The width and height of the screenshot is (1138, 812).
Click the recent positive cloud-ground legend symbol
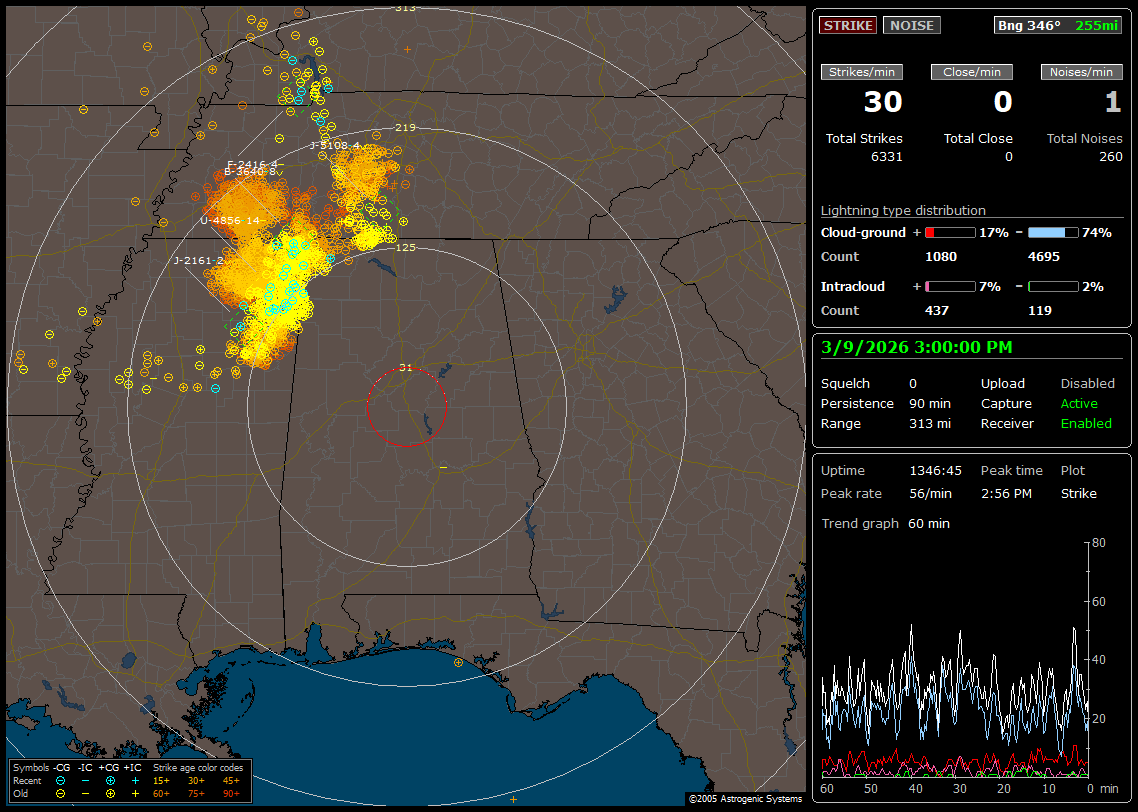tap(110, 780)
